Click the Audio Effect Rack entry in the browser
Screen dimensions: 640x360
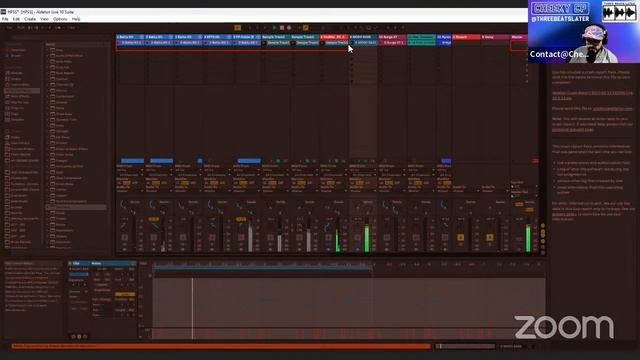pyautogui.click(x=69, y=56)
